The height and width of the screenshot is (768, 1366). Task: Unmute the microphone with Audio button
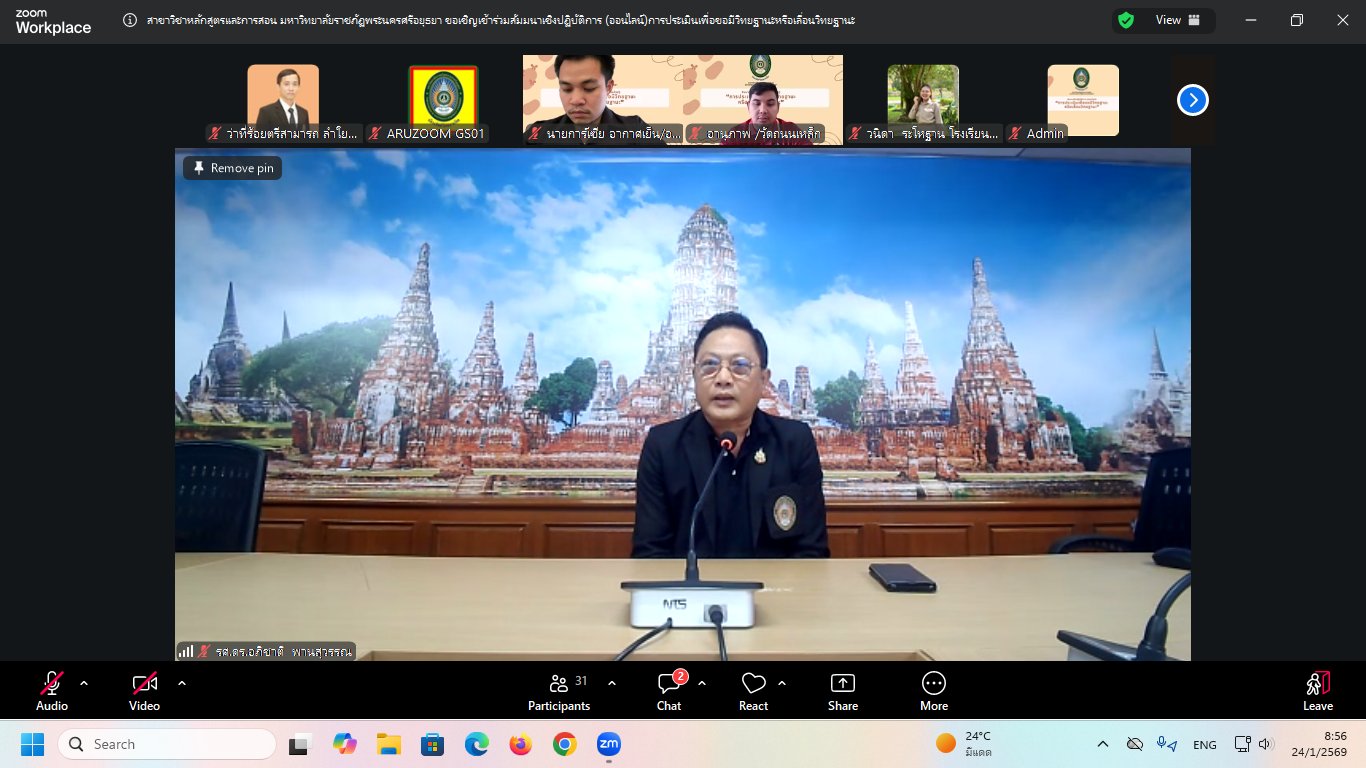pyautogui.click(x=52, y=690)
